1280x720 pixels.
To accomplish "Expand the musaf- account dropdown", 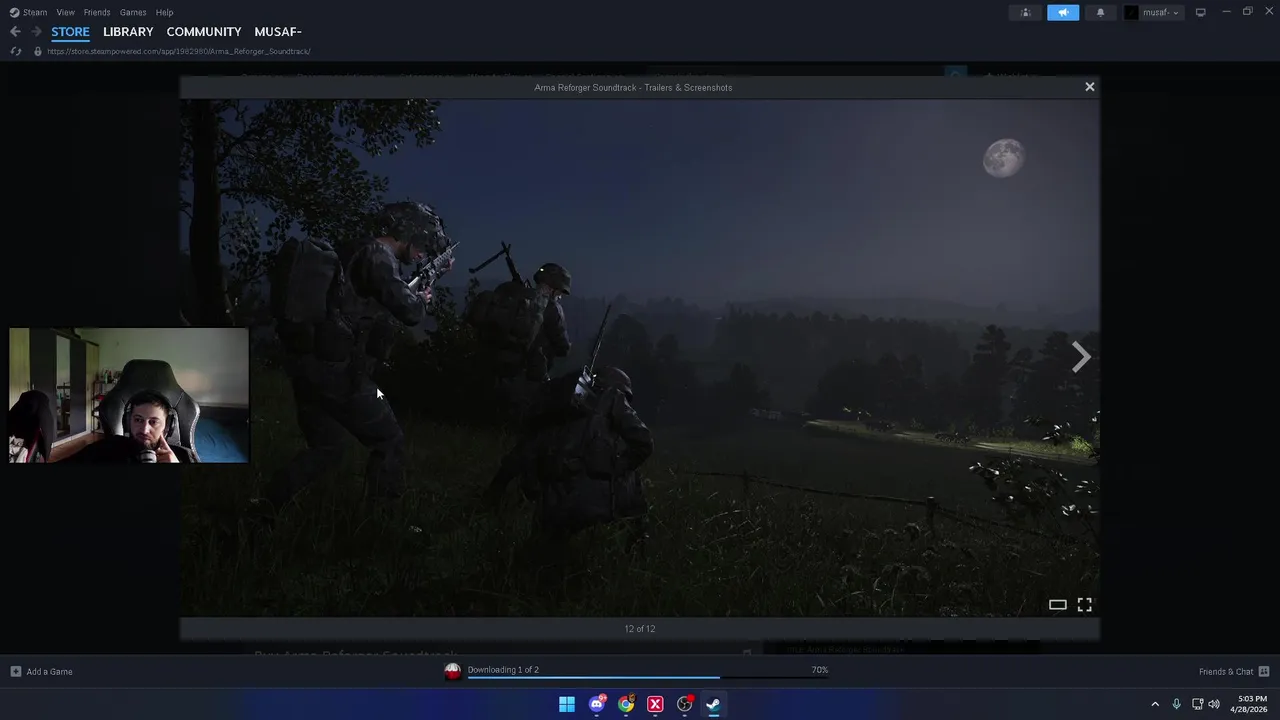I will (x=1153, y=12).
